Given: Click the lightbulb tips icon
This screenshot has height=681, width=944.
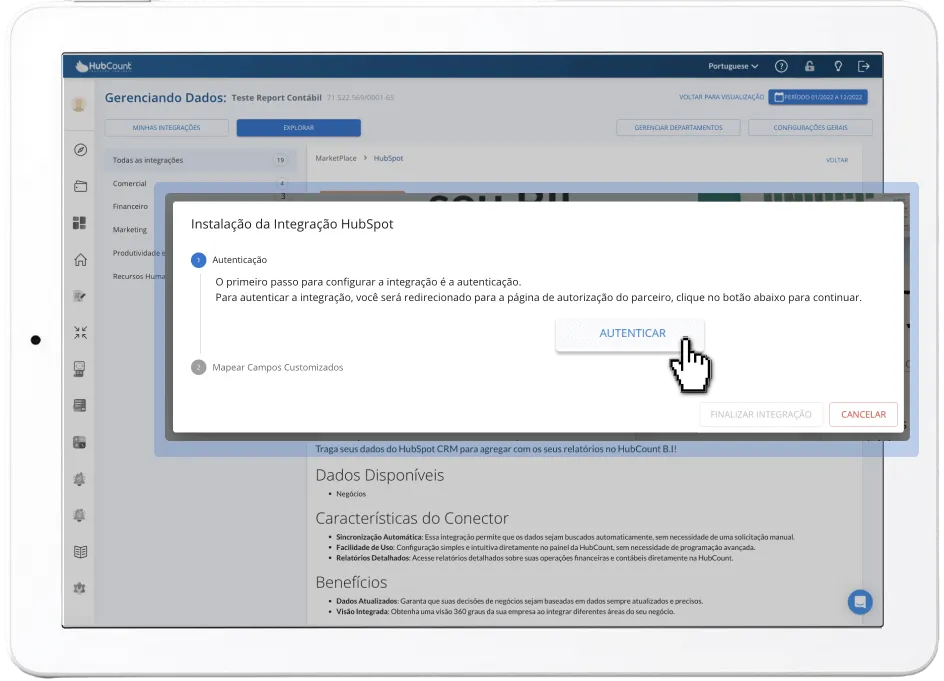Looking at the screenshot, I should [837, 66].
